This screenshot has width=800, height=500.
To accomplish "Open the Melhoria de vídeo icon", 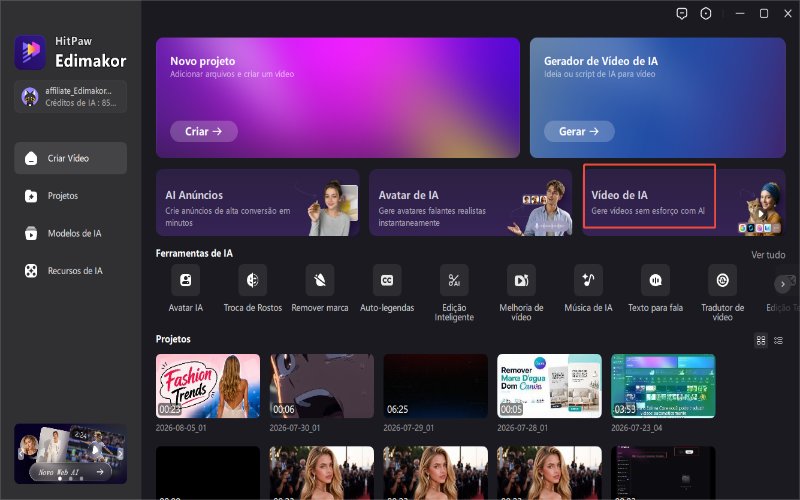I will (521, 280).
